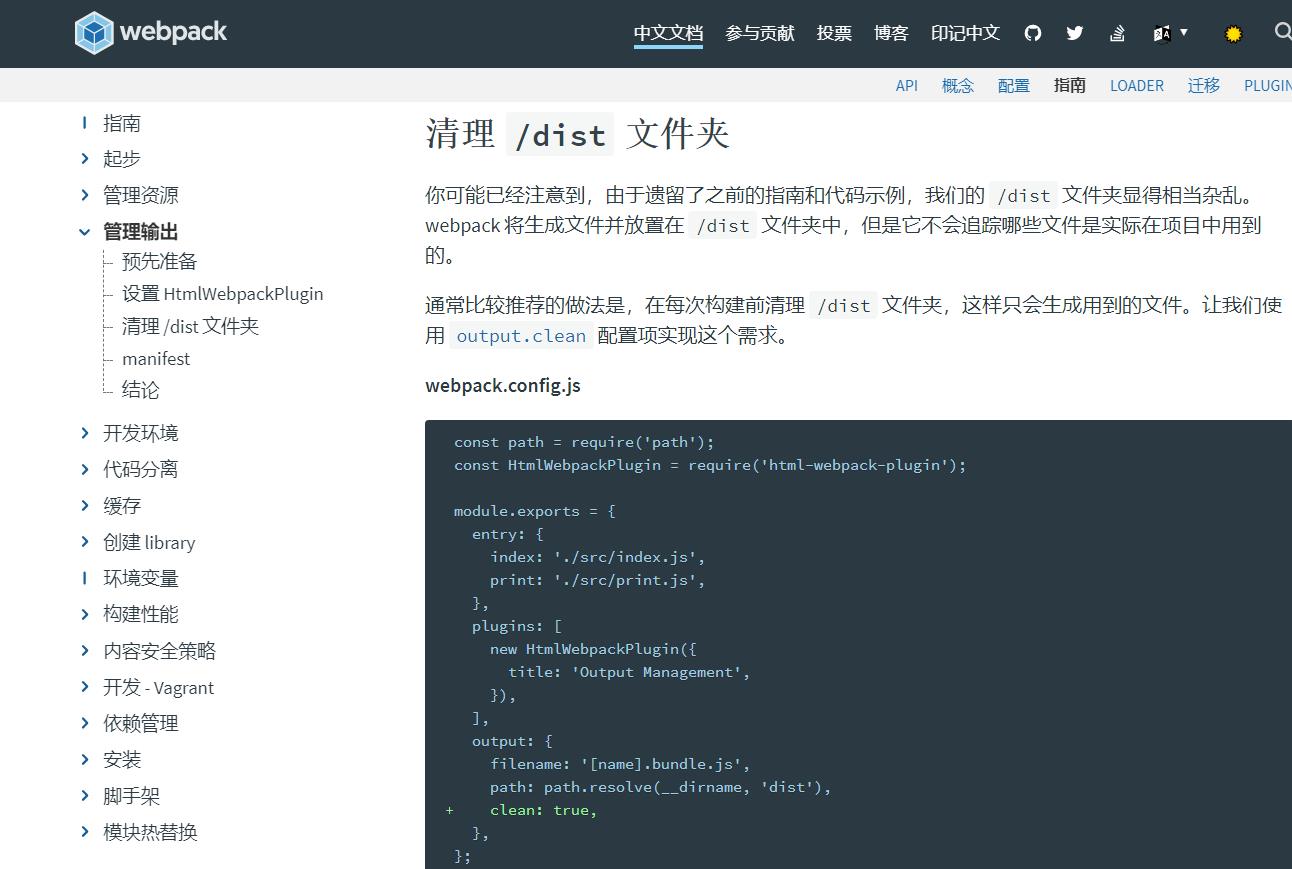Expand the 起步 sidebar chevron

pos(85,158)
